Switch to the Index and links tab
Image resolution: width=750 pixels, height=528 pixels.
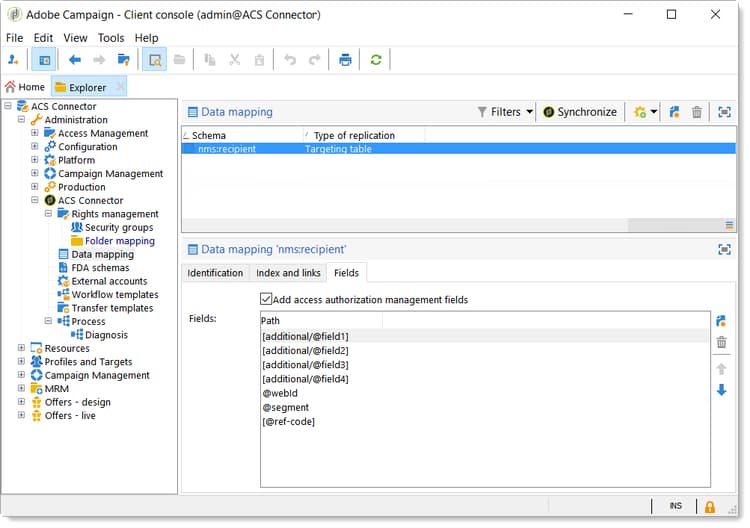(x=288, y=273)
